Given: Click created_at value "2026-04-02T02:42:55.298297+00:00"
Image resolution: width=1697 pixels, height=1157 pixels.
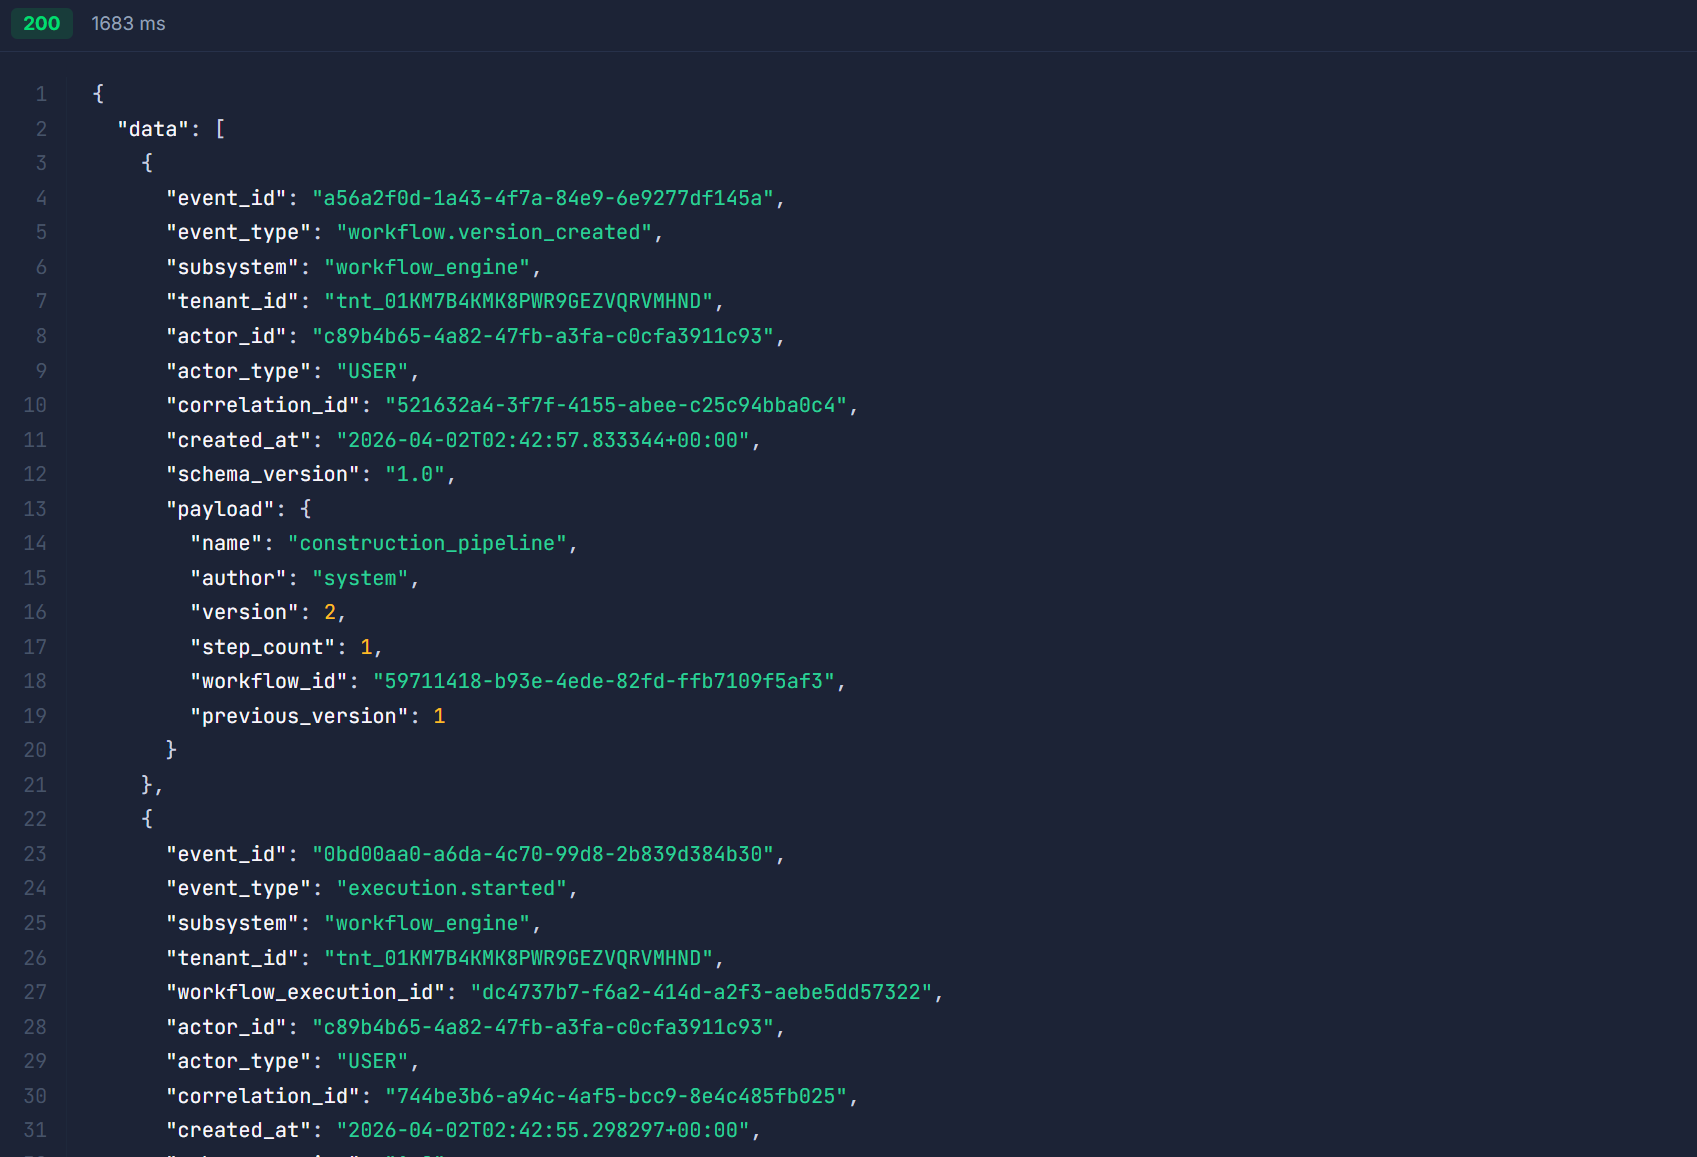Looking at the screenshot, I should click(x=543, y=1130).
